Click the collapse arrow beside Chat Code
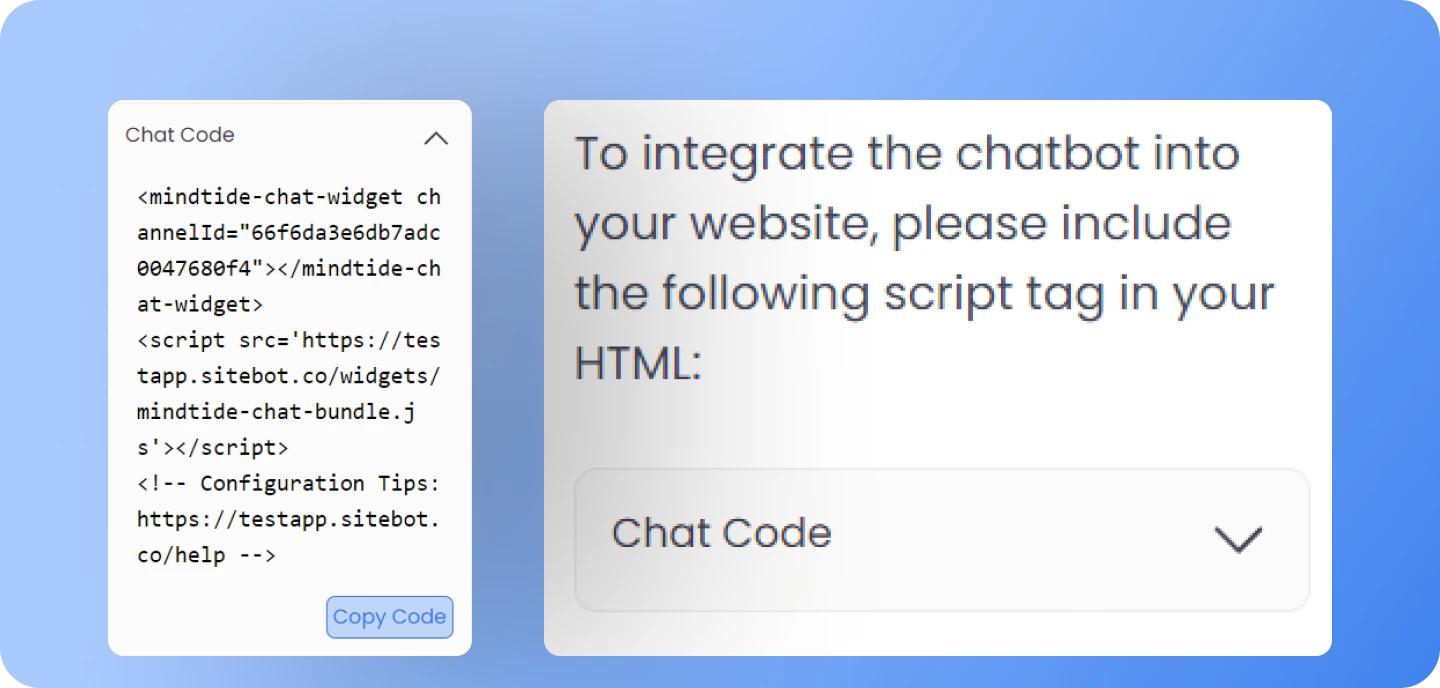This screenshot has height=688, width=1440. coord(436,138)
